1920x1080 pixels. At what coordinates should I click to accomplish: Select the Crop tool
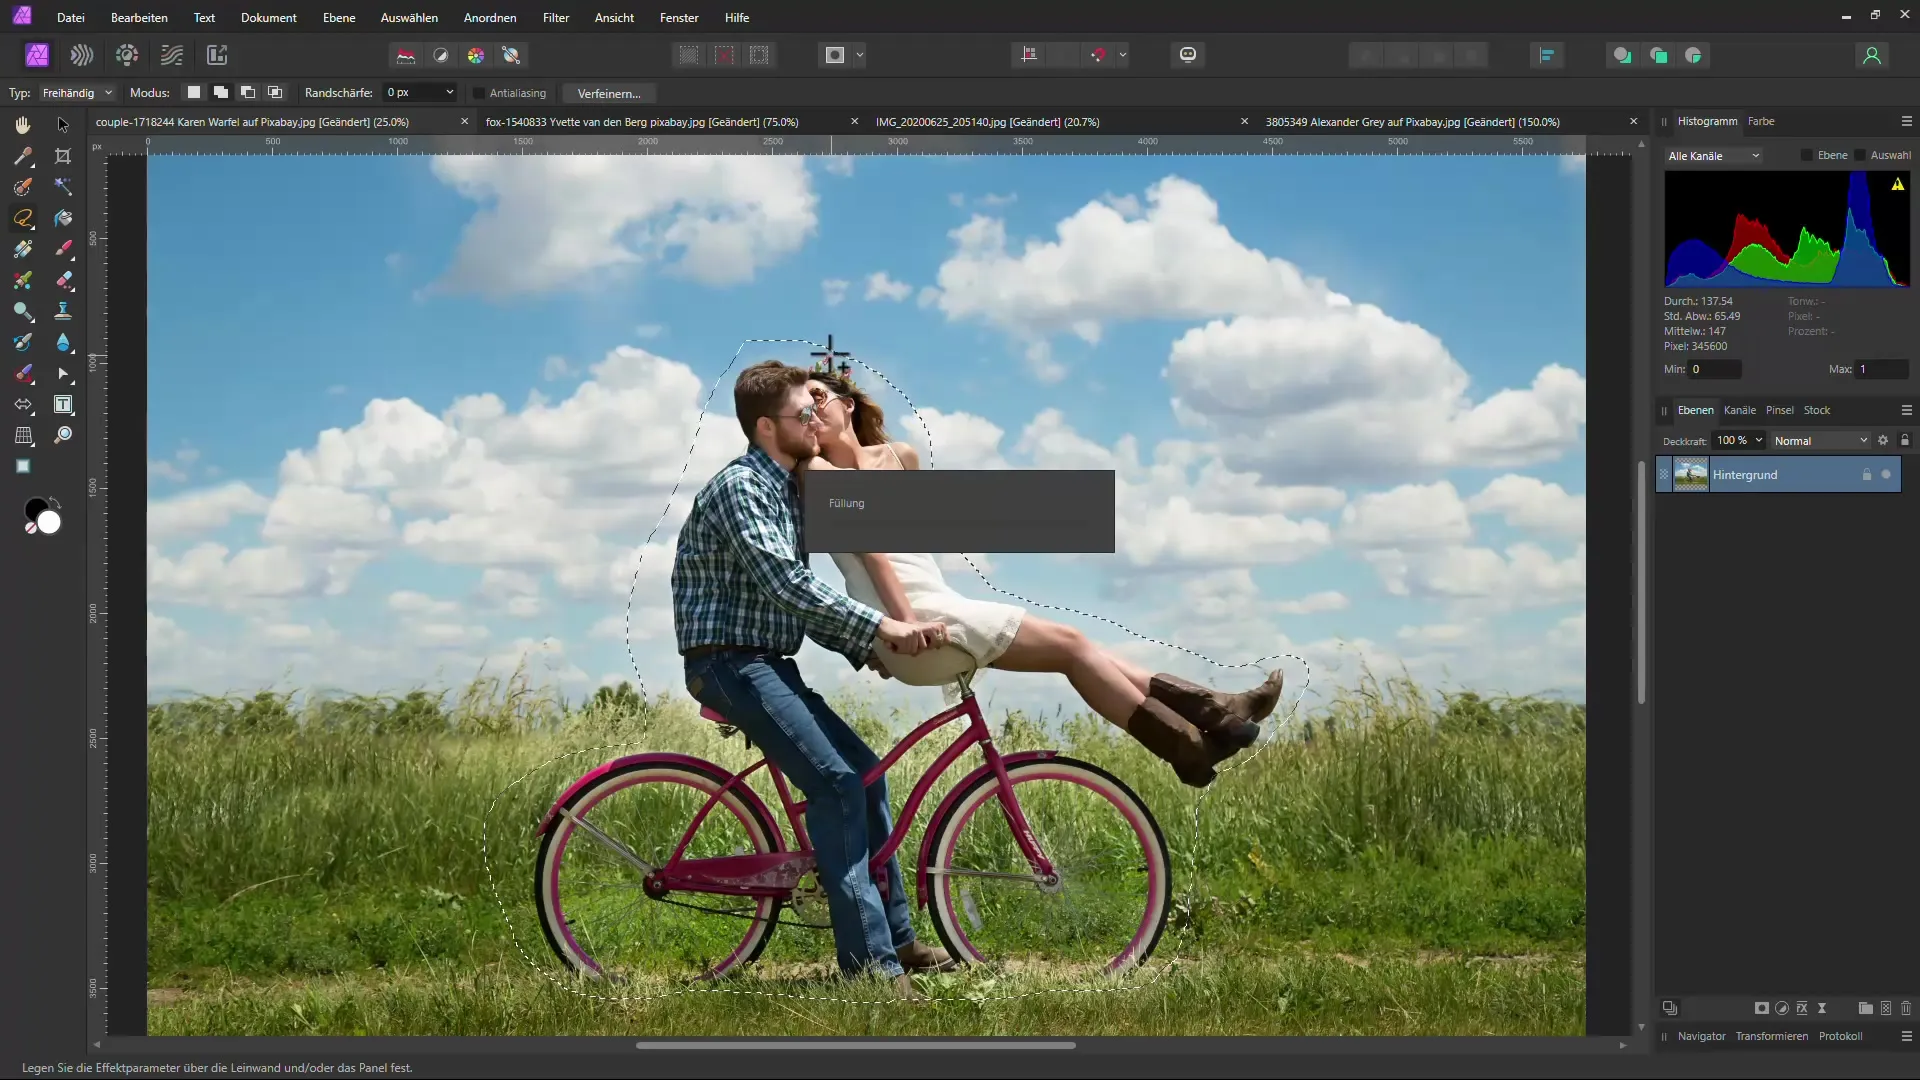coord(63,156)
